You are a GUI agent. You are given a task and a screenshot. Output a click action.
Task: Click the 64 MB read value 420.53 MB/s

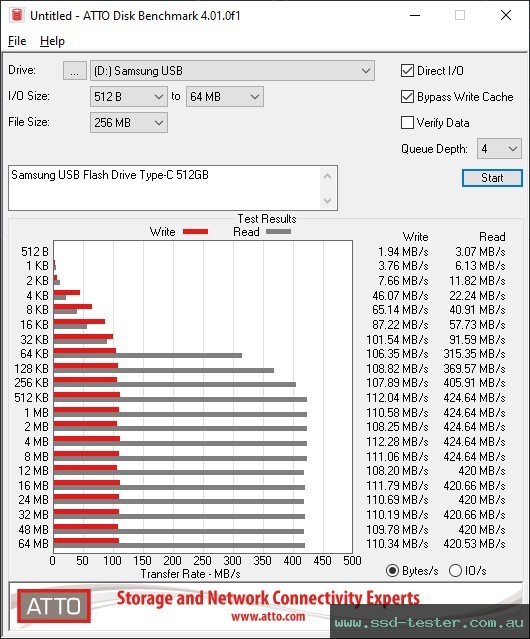pos(474,544)
